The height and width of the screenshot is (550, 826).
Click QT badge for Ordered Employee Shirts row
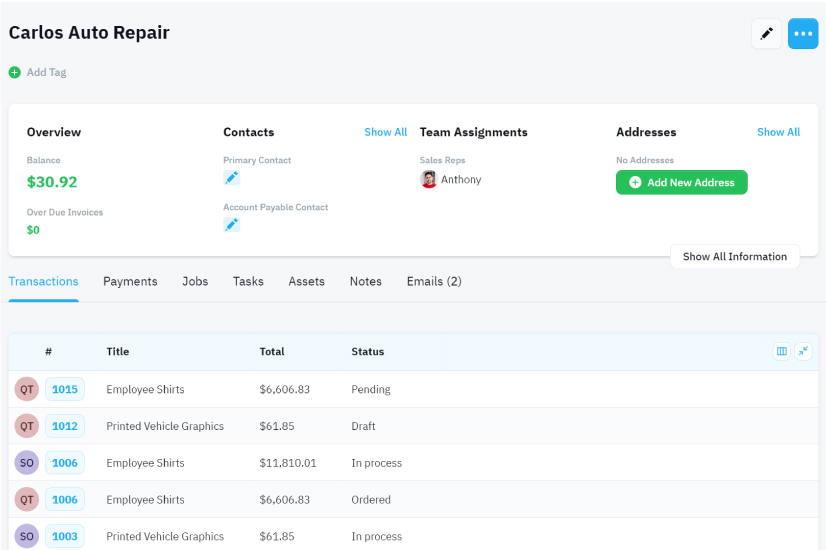[27, 499]
